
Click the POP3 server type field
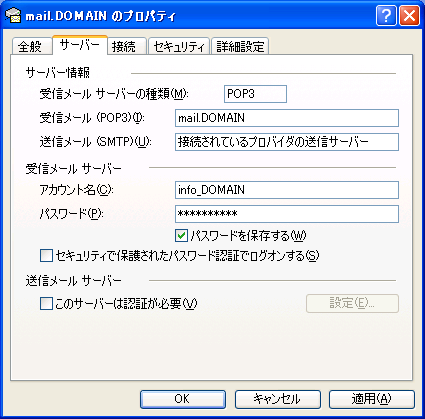[255, 94]
